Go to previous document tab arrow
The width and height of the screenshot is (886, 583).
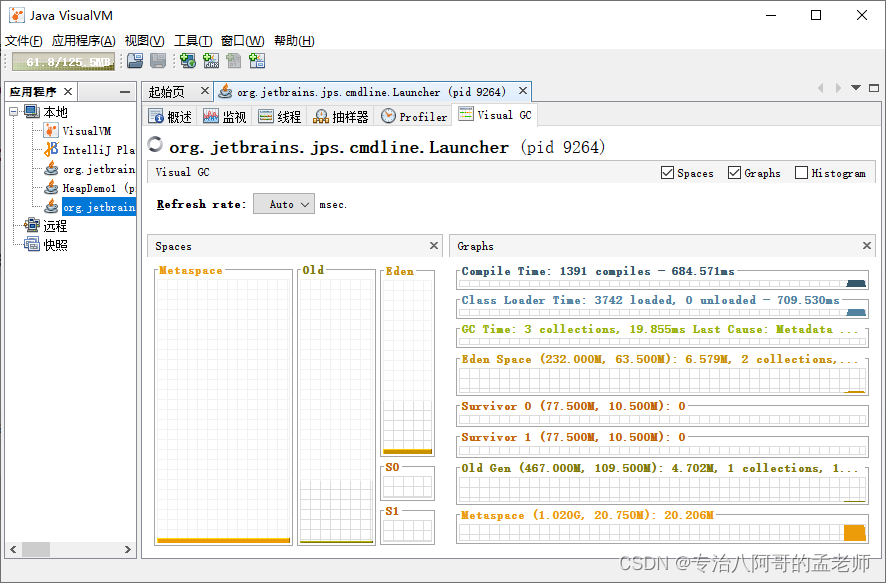pos(821,88)
